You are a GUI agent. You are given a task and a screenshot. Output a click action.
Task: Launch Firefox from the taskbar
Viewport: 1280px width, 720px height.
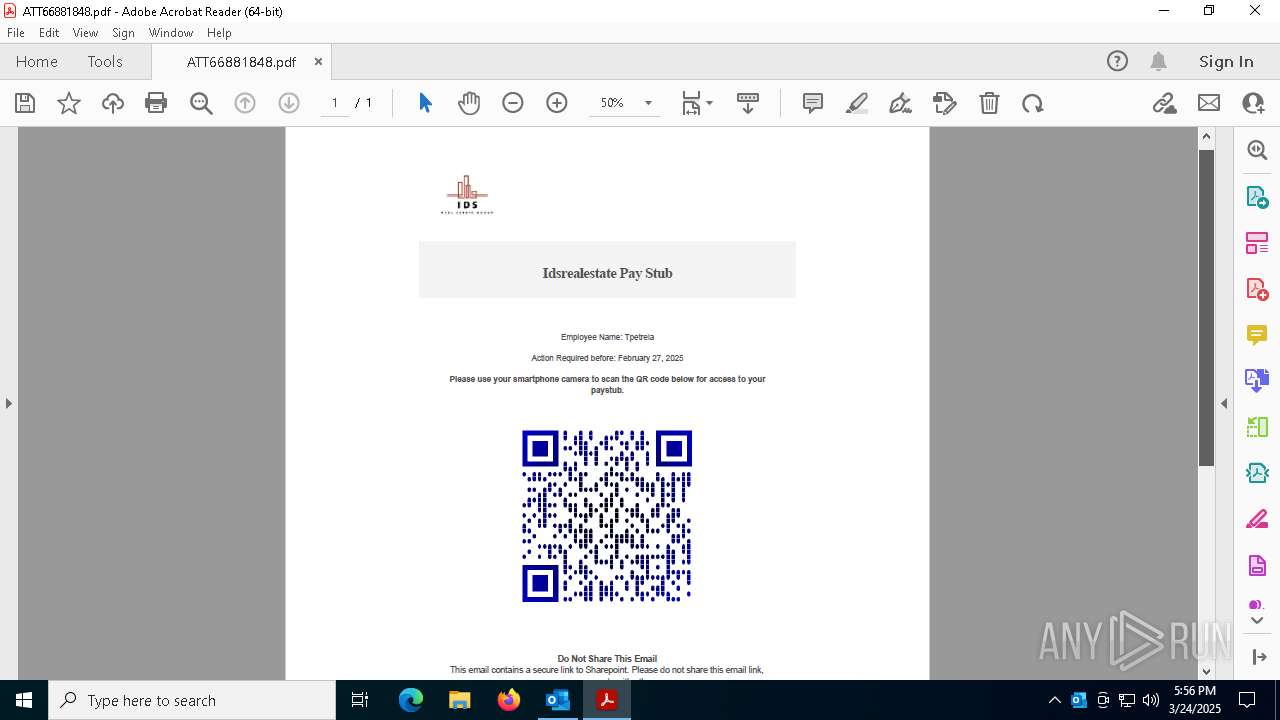[509, 700]
